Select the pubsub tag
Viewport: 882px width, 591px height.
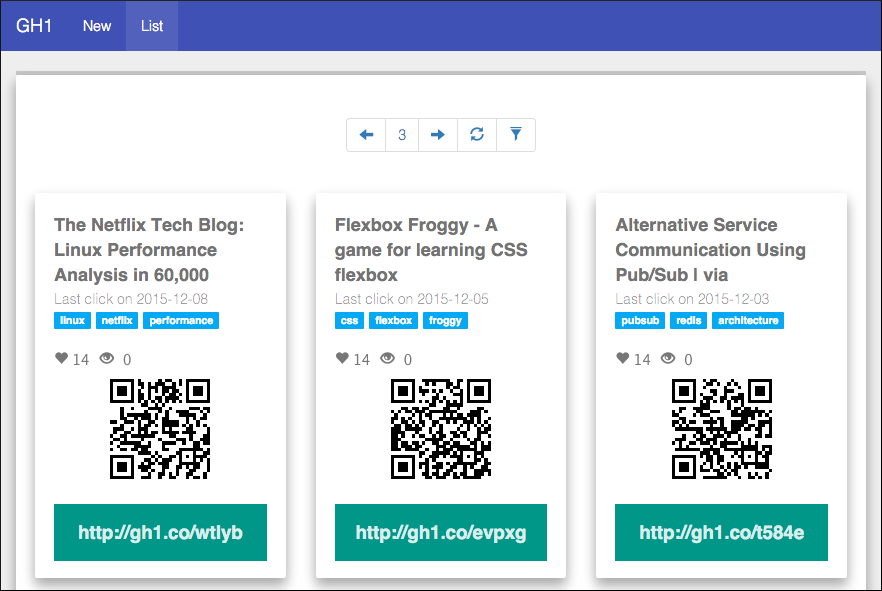click(640, 321)
